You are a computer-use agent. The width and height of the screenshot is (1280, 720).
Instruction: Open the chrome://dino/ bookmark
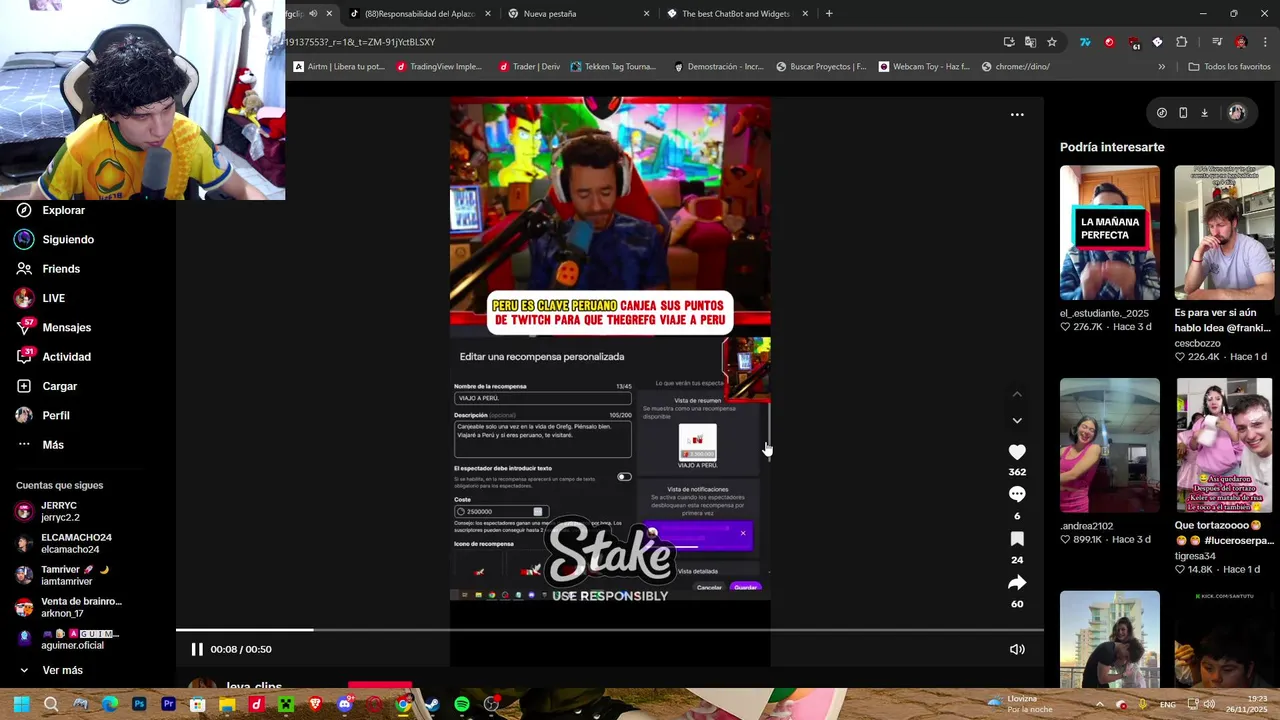1016,67
